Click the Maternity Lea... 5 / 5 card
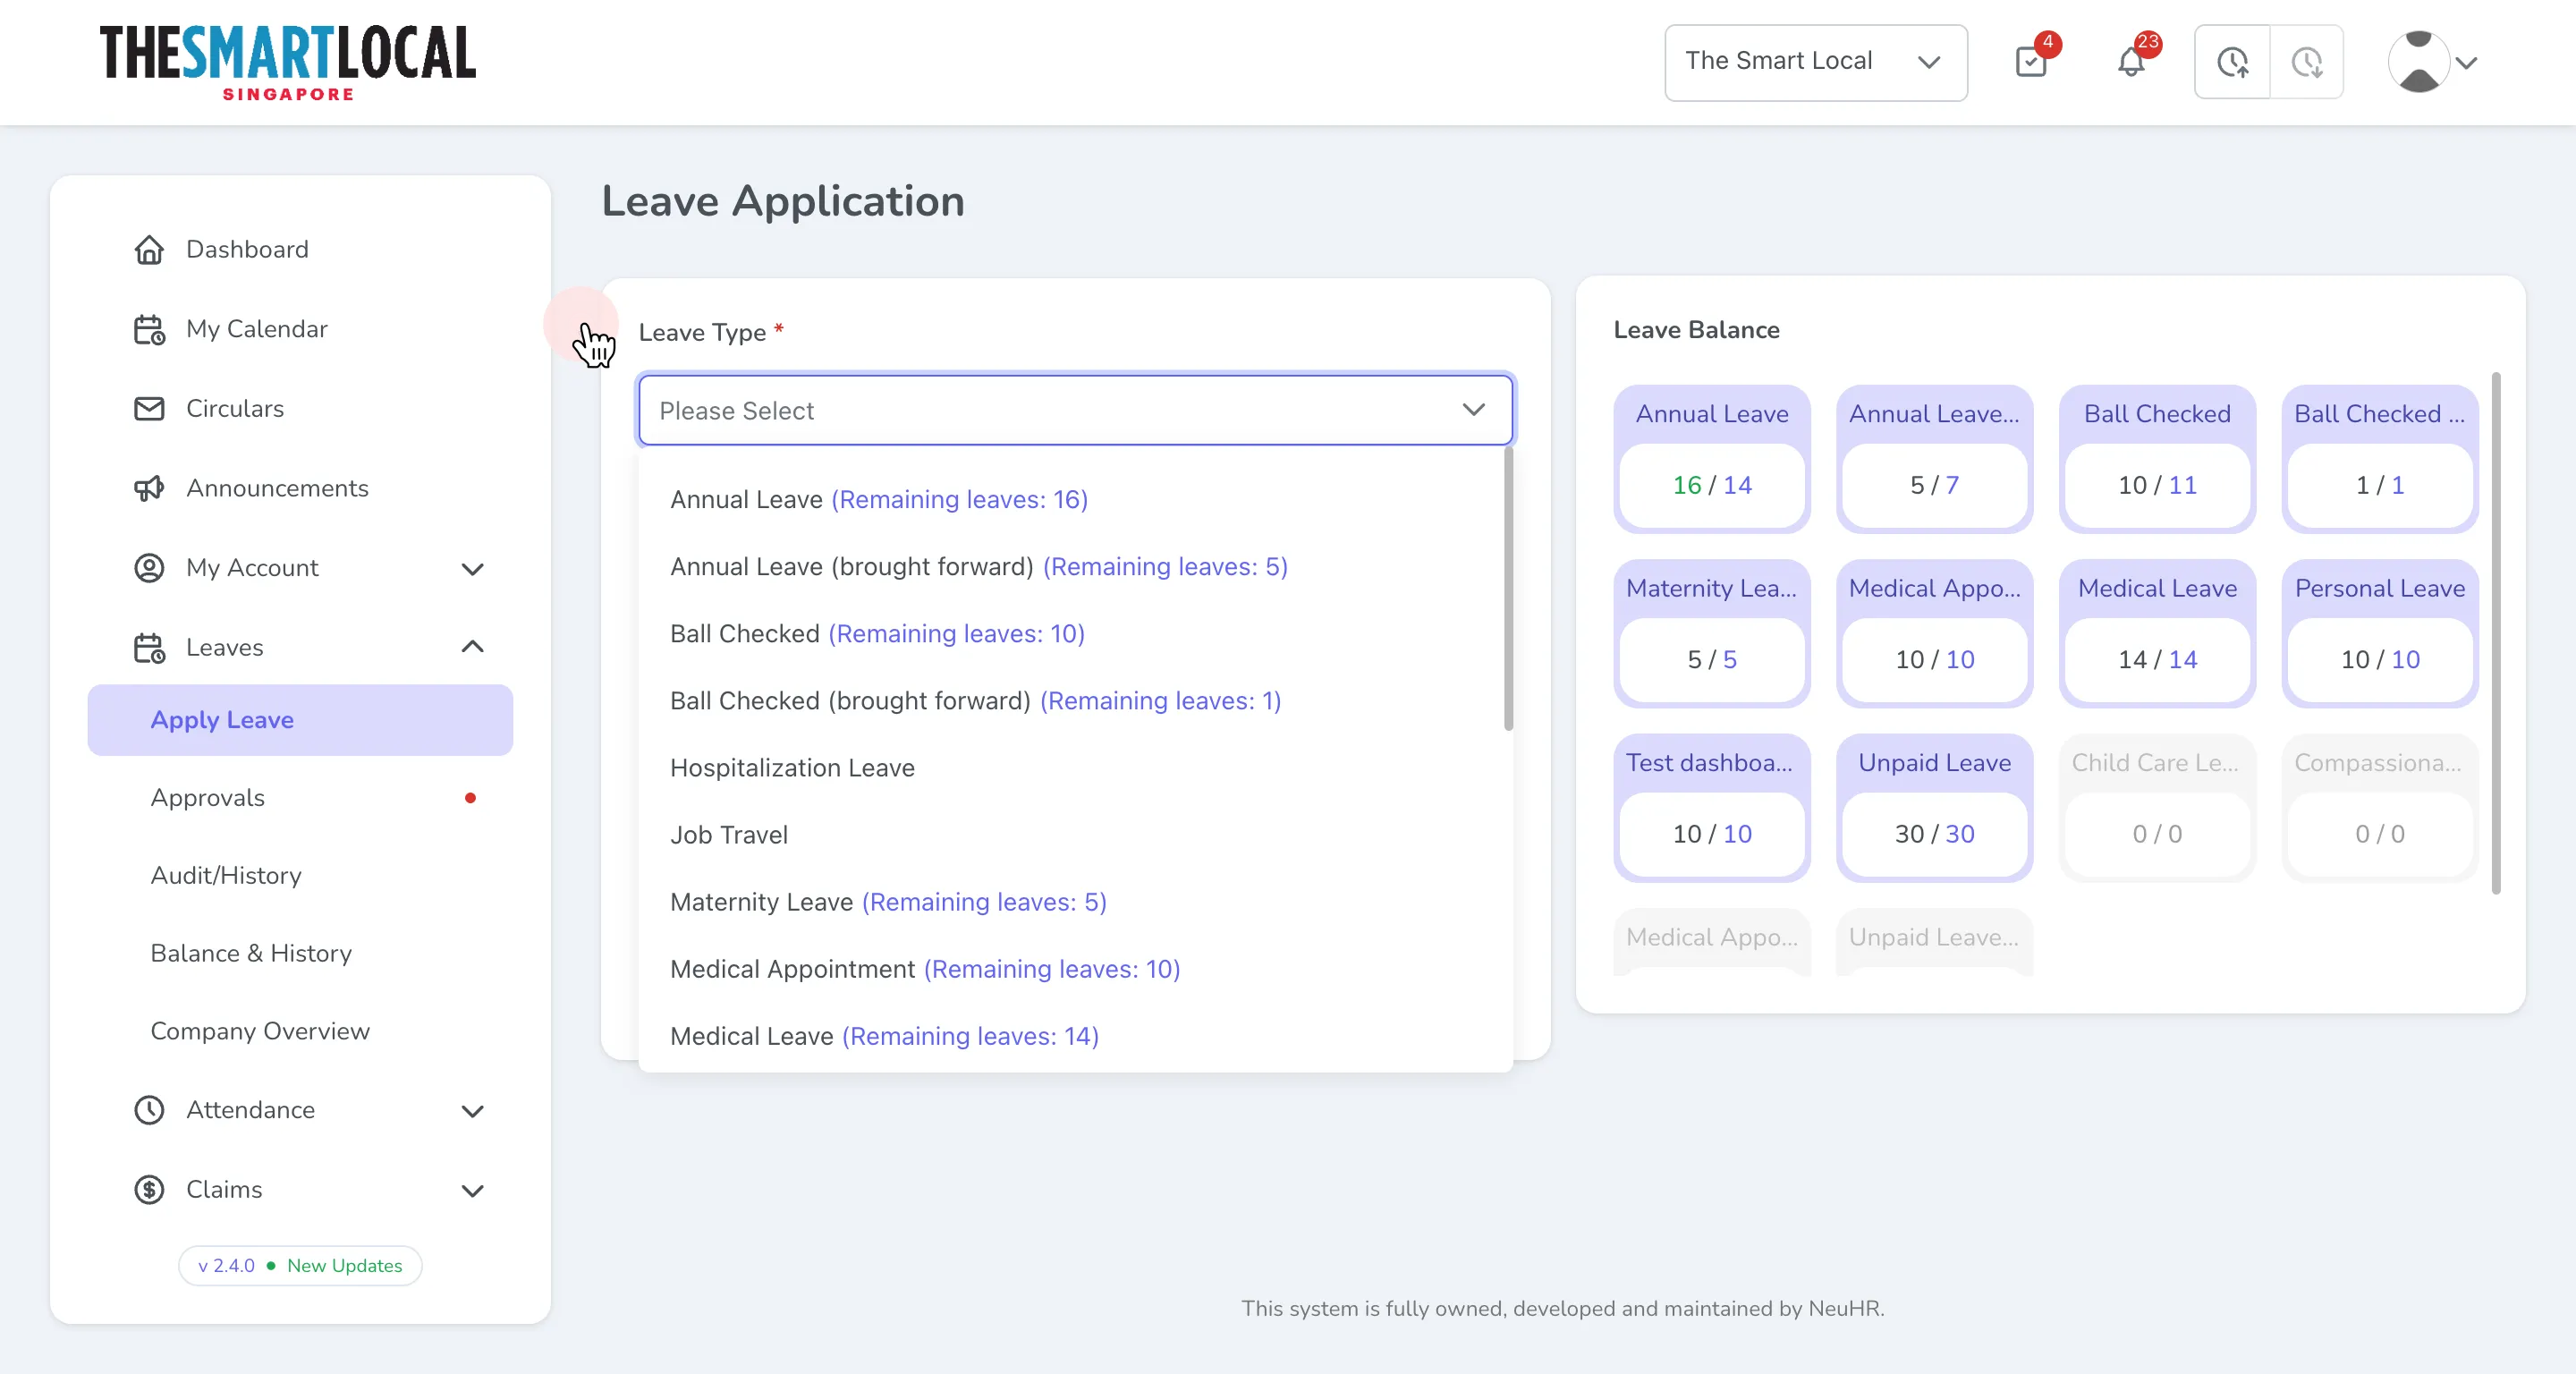Screen dimensions: 2576x1374 (1711, 633)
